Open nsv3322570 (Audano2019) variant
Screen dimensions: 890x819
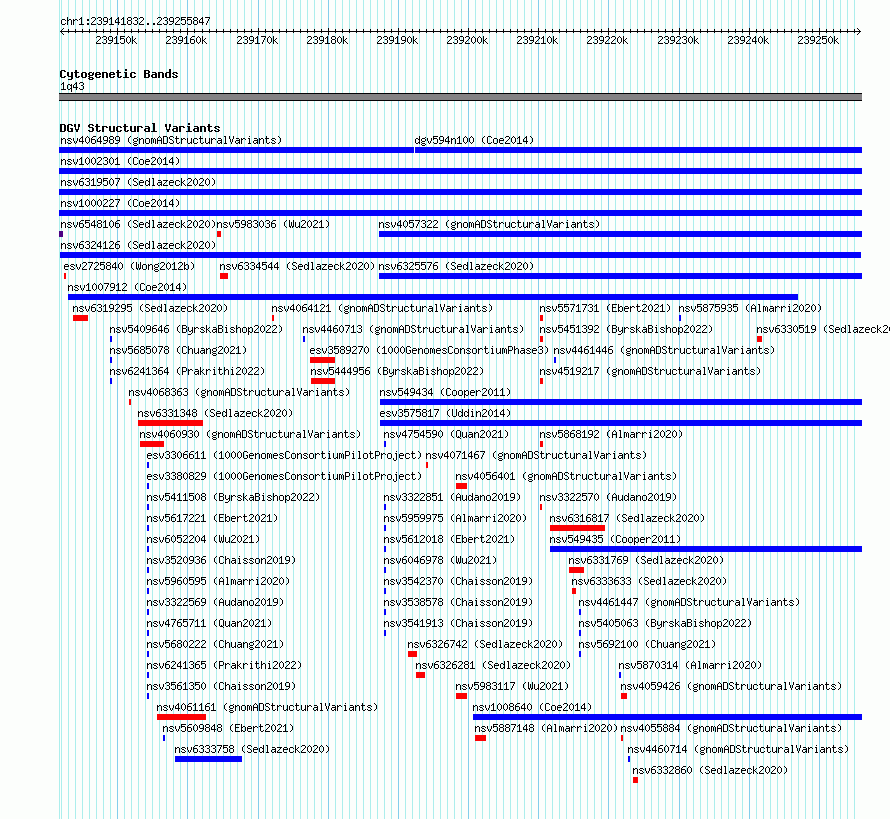tap(608, 497)
